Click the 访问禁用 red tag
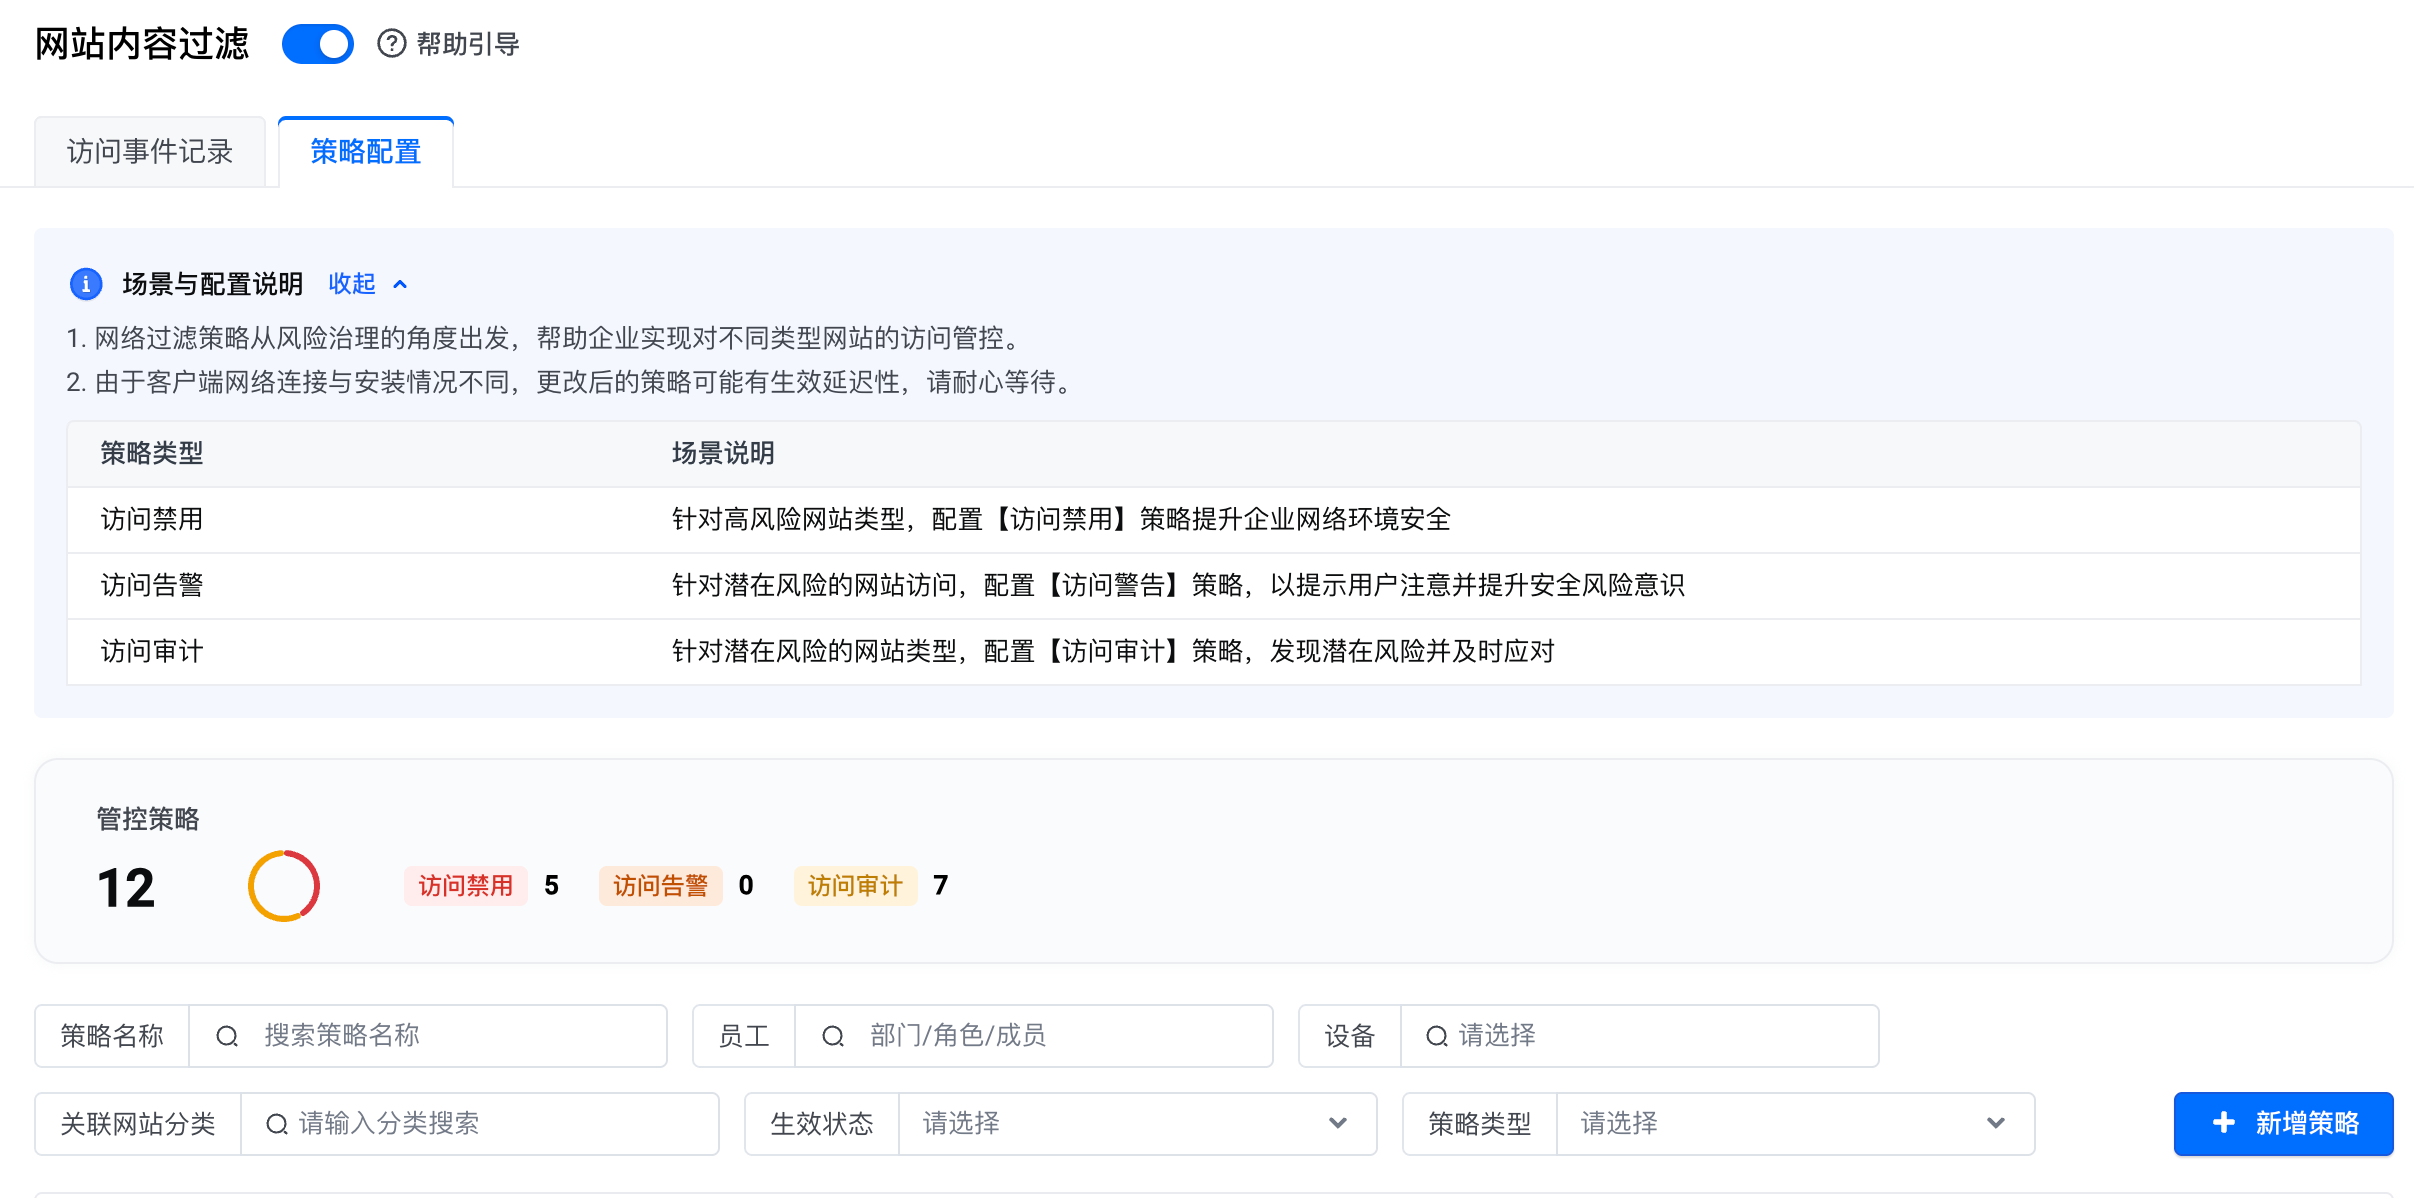Screen dimensions: 2414x1198 (x=465, y=886)
